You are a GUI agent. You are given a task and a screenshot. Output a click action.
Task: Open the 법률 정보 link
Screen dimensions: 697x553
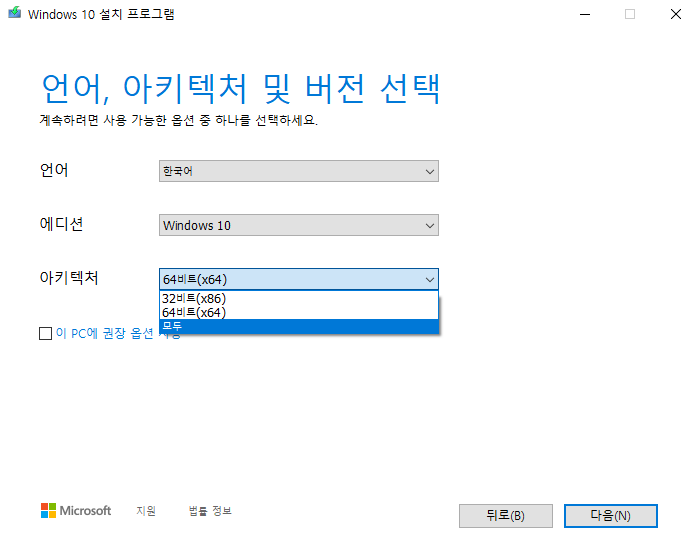point(210,511)
